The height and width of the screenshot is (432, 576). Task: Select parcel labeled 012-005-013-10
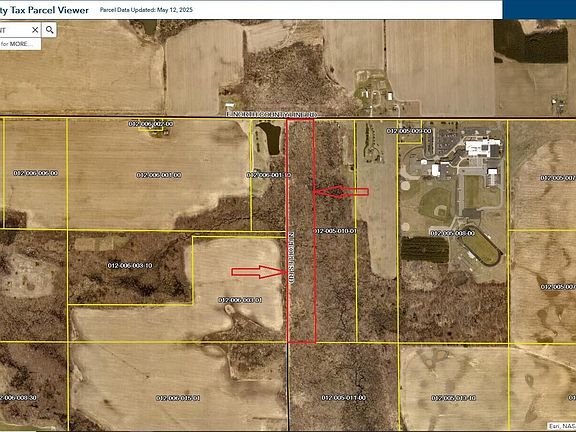pos(454,398)
